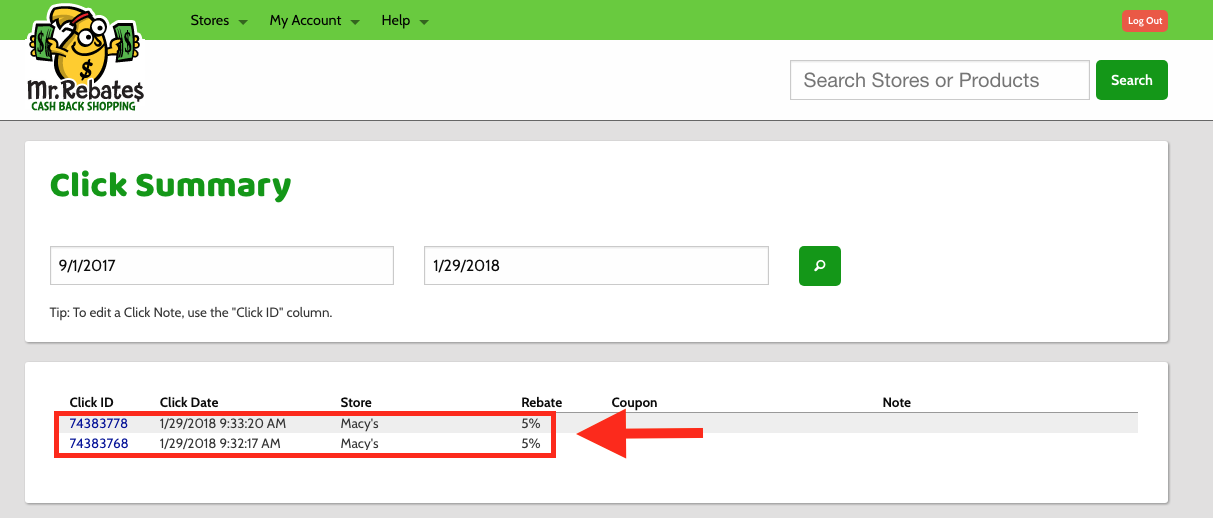Select the end date field showing 1/29/2018
Image resolution: width=1213 pixels, height=518 pixels.
point(595,266)
